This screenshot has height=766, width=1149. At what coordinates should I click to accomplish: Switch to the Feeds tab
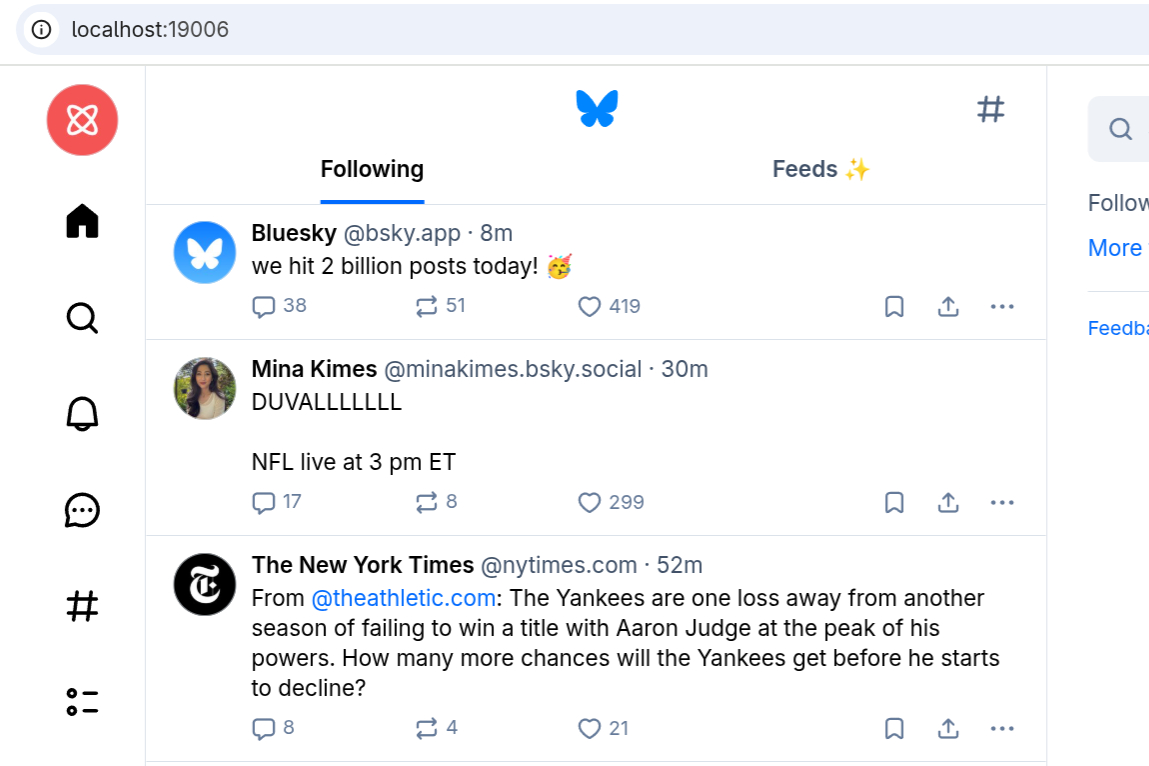[821, 170]
